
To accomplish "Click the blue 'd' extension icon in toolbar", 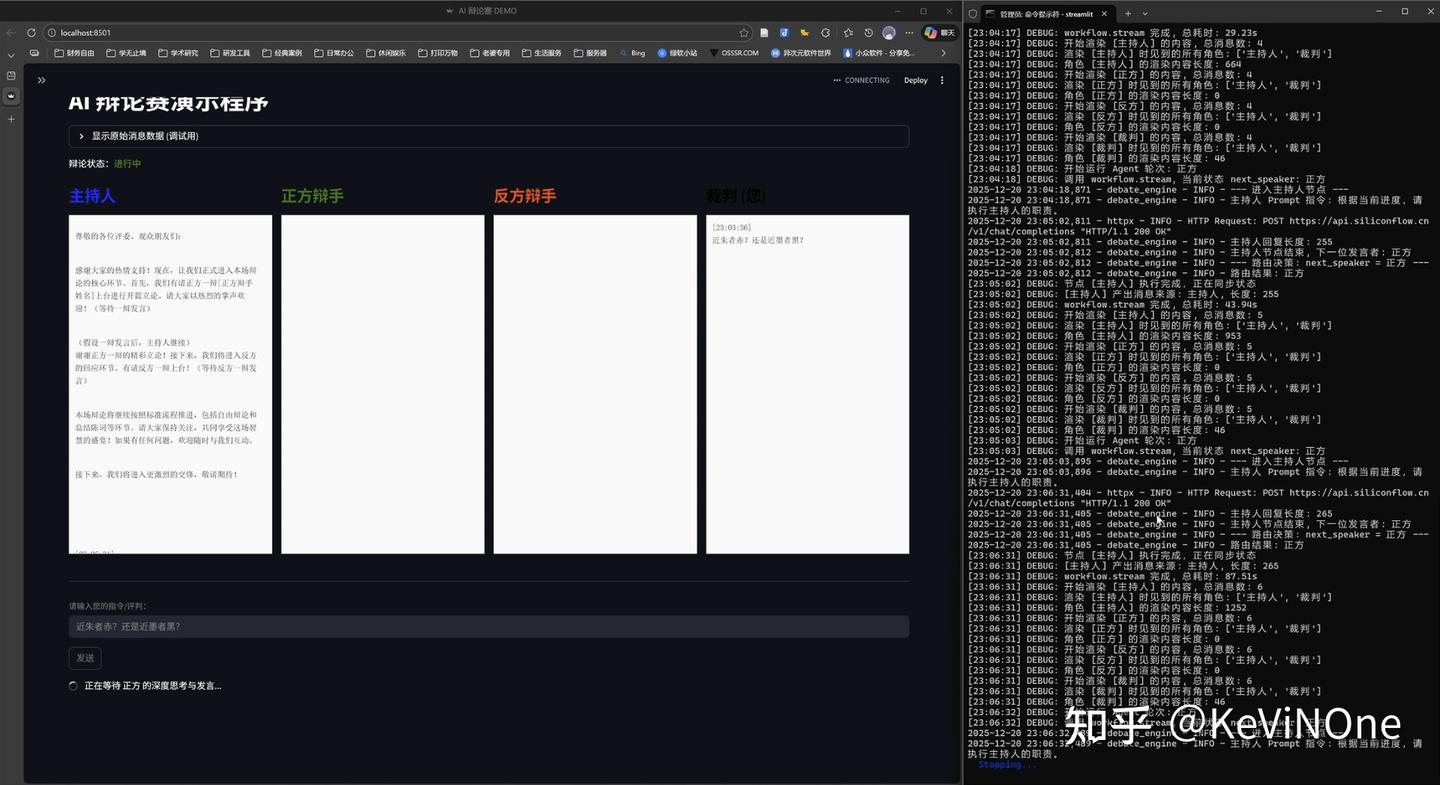I will click(784, 32).
